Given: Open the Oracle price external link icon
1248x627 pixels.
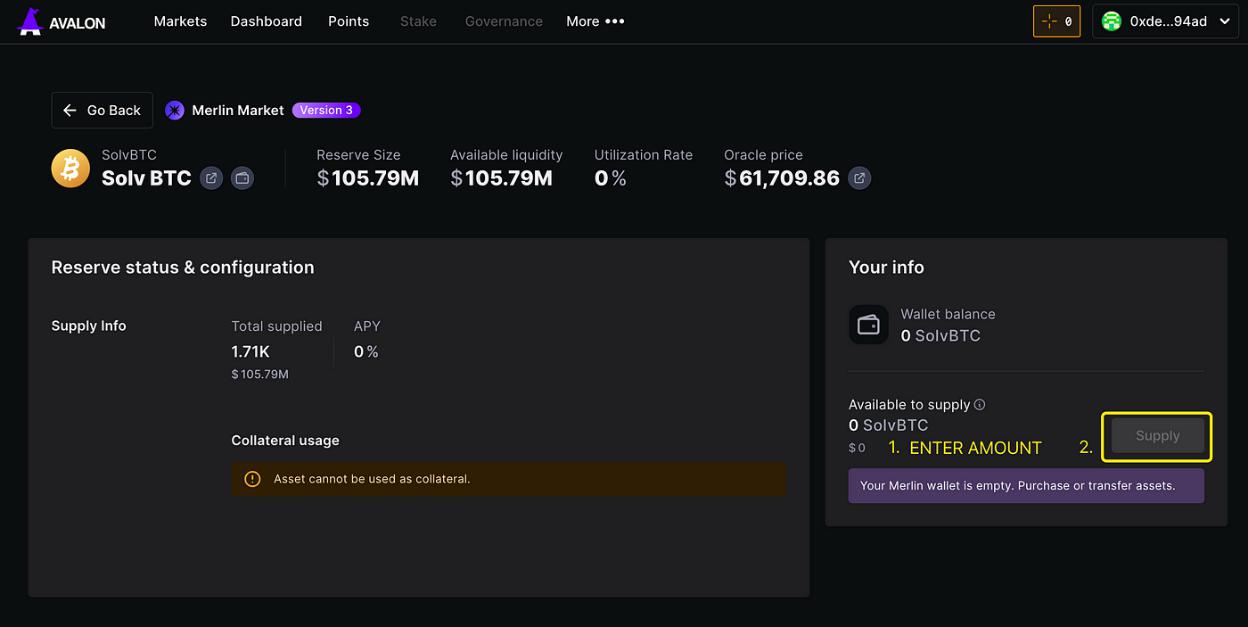Looking at the screenshot, I should [x=859, y=178].
